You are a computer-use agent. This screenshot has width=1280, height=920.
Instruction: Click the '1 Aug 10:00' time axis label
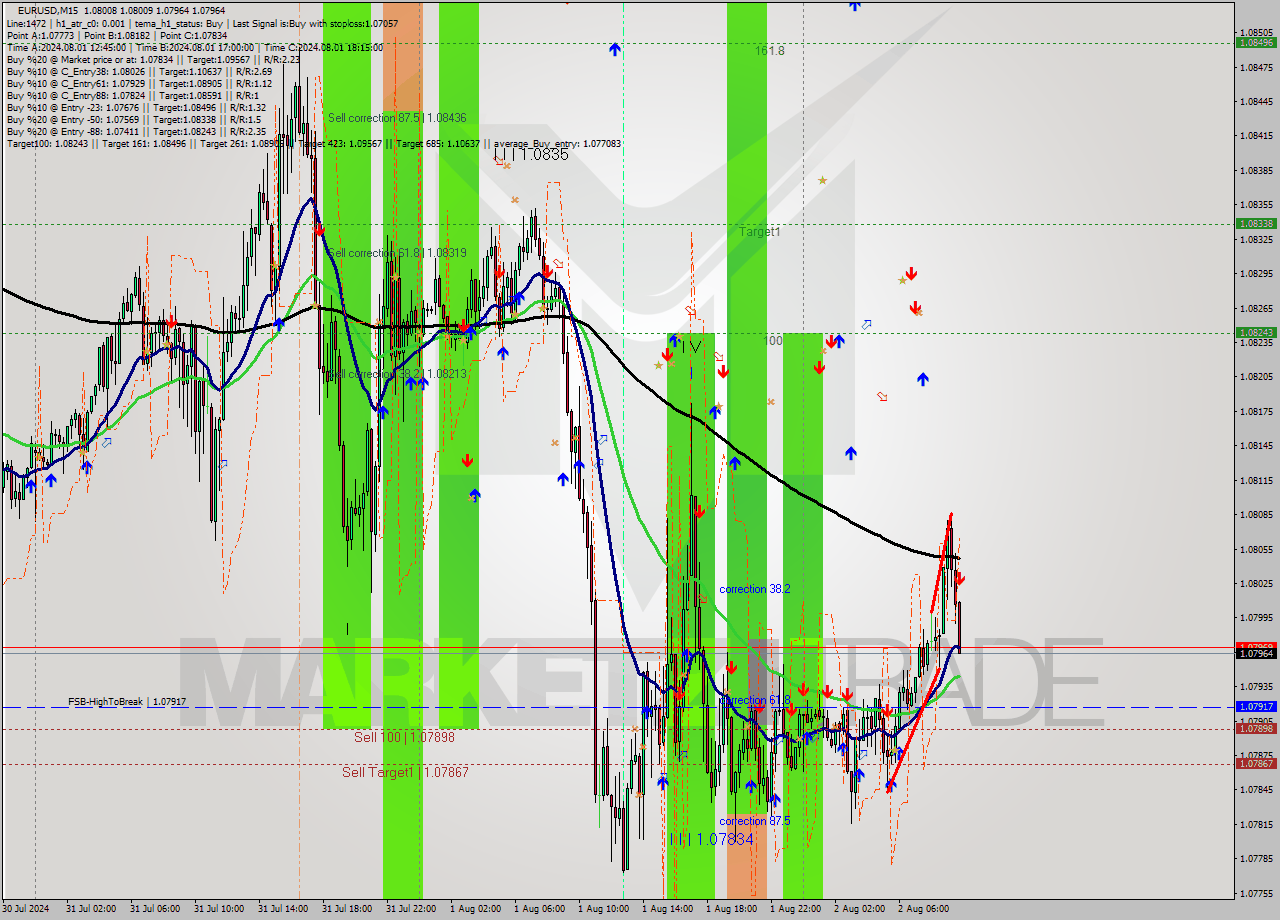[x=603, y=909]
